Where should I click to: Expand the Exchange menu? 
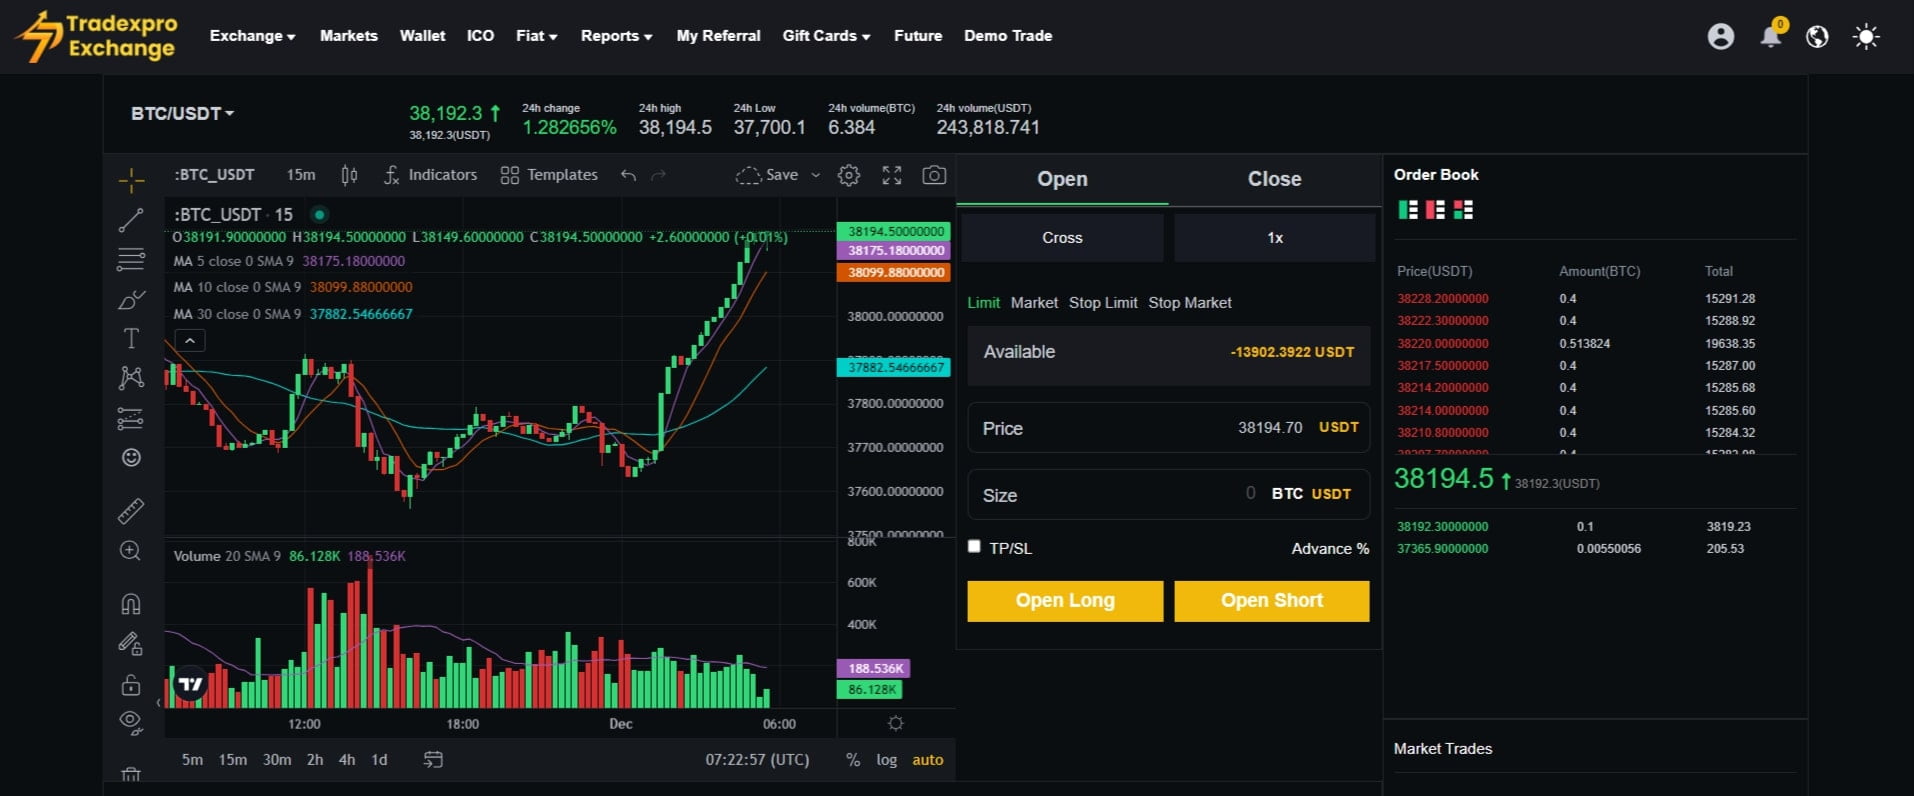point(252,36)
